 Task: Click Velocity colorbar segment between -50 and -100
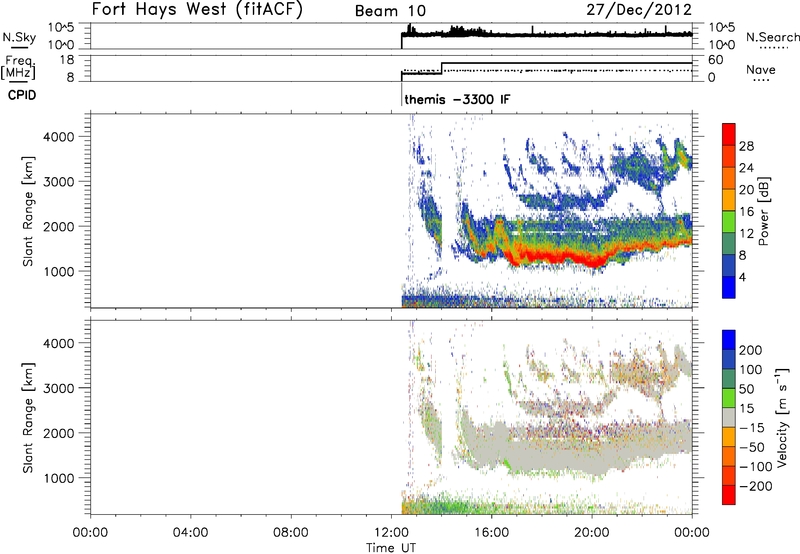click(729, 456)
